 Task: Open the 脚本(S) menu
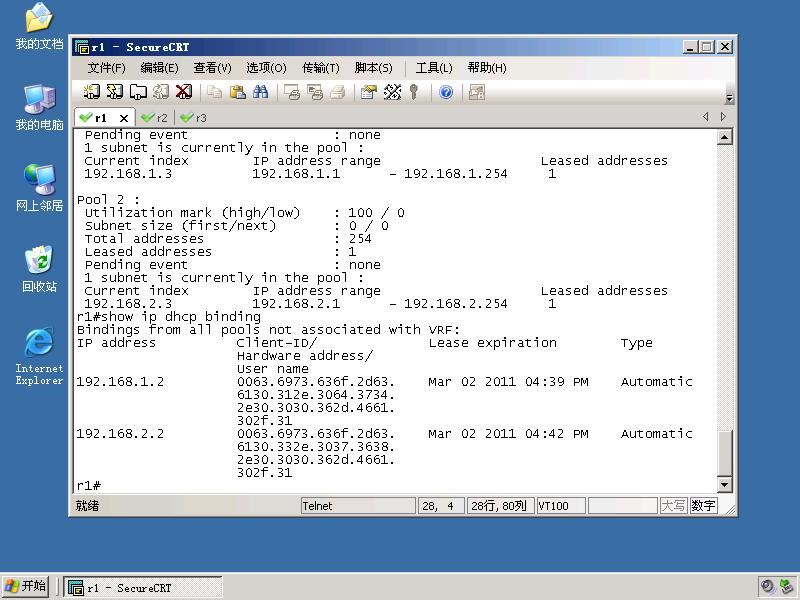373,68
